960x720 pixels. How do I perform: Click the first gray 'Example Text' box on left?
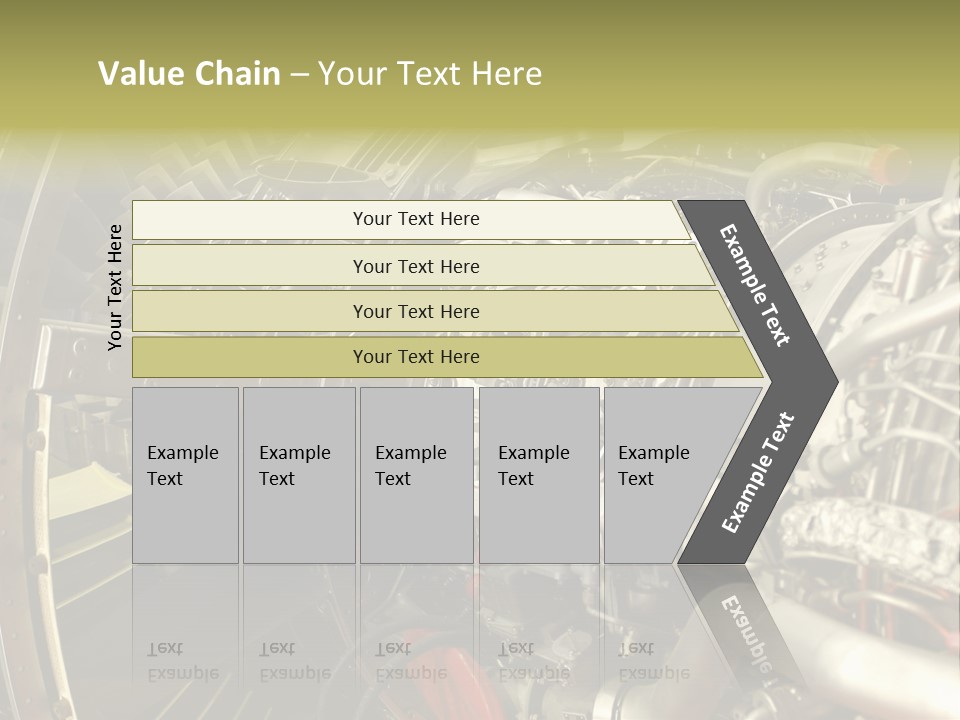coord(185,475)
